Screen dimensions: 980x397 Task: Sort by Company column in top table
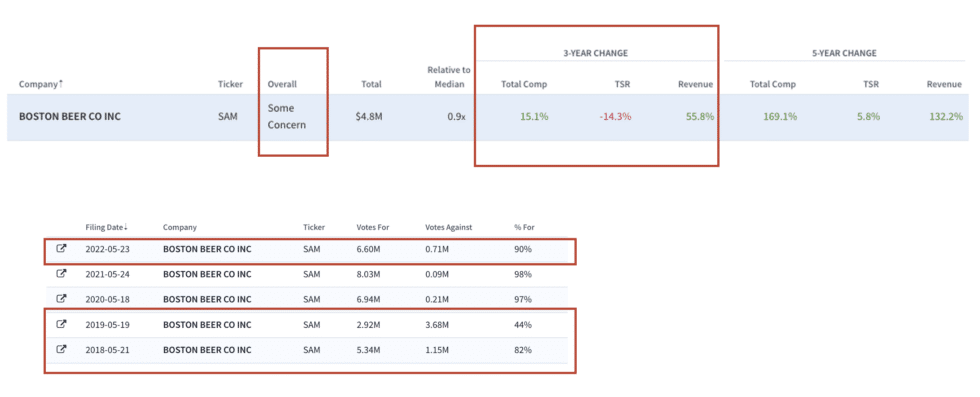[x=41, y=84]
